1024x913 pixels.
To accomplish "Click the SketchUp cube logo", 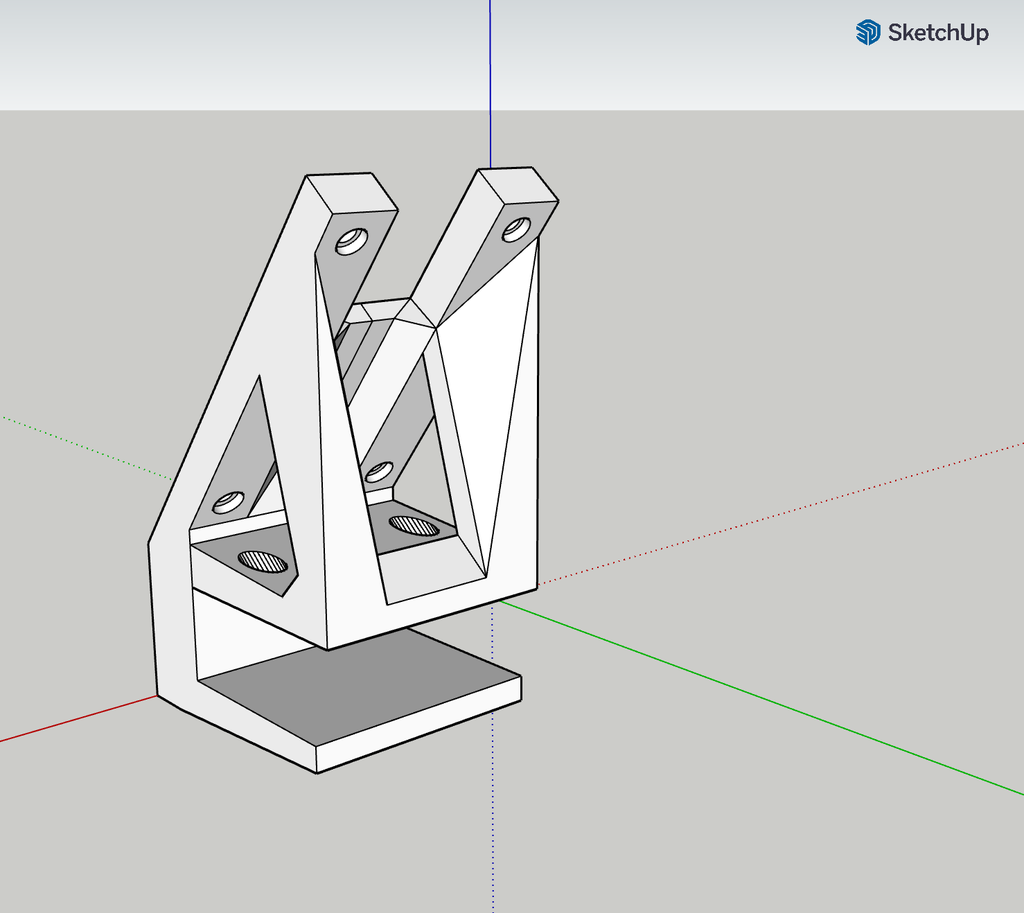I will (x=867, y=32).
